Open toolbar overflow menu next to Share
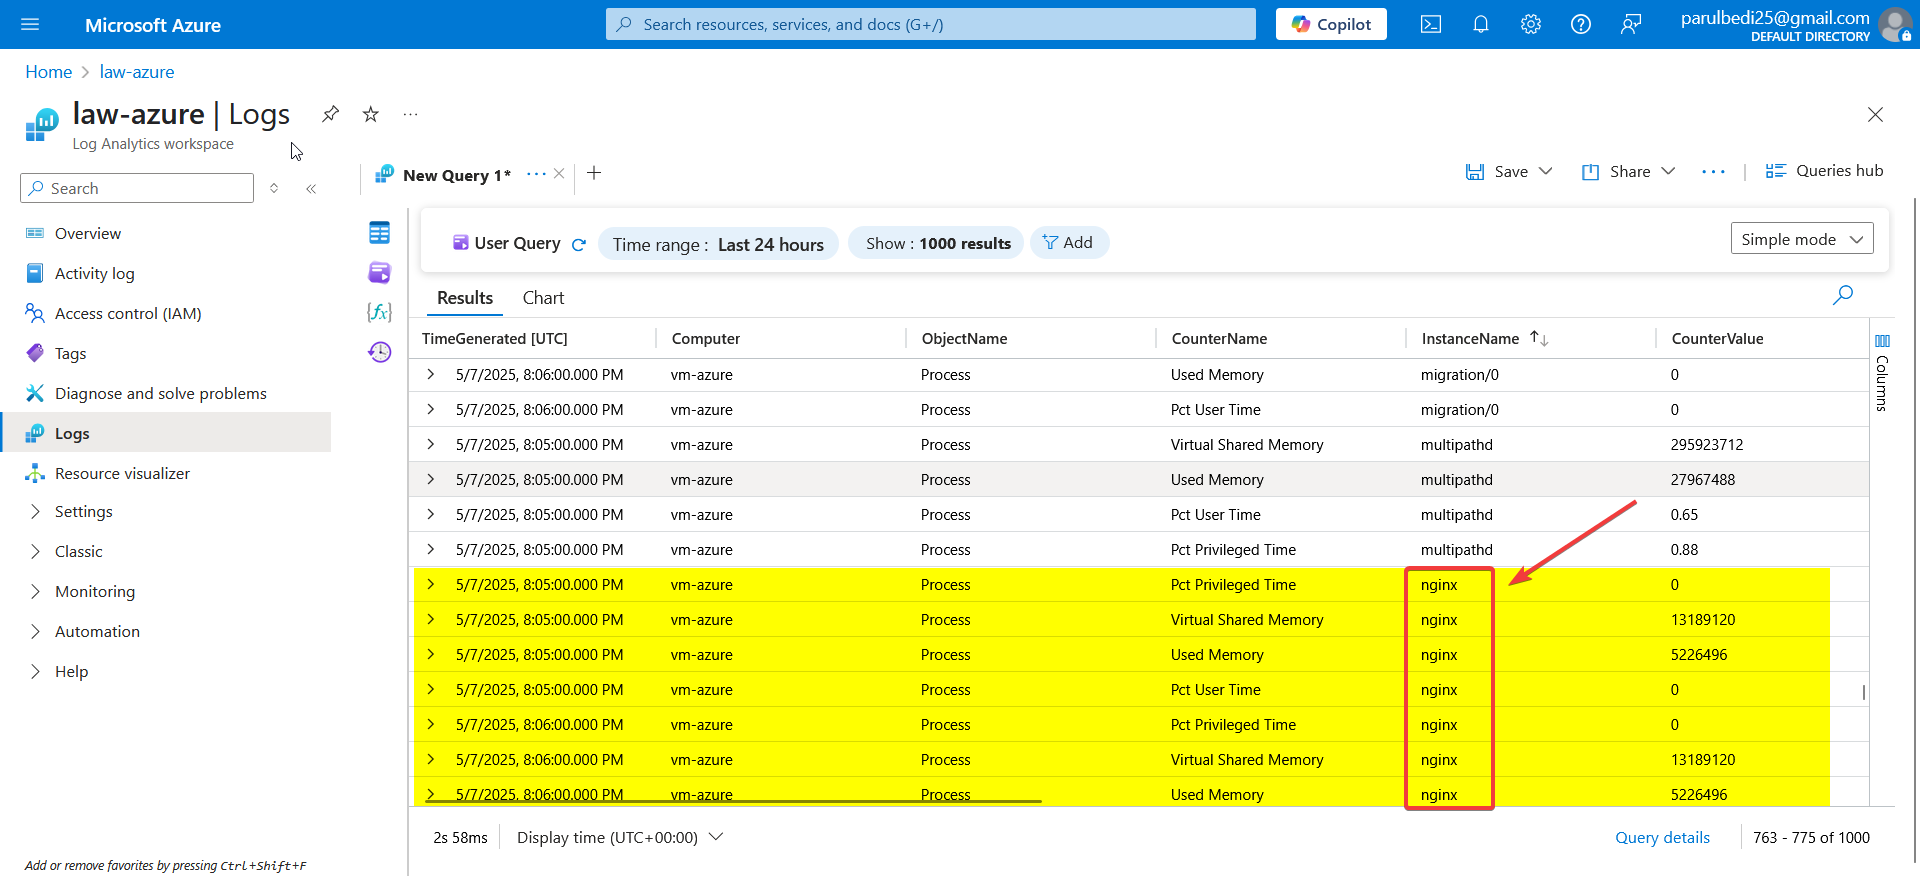Screen dimensions: 1920x876 (1713, 172)
